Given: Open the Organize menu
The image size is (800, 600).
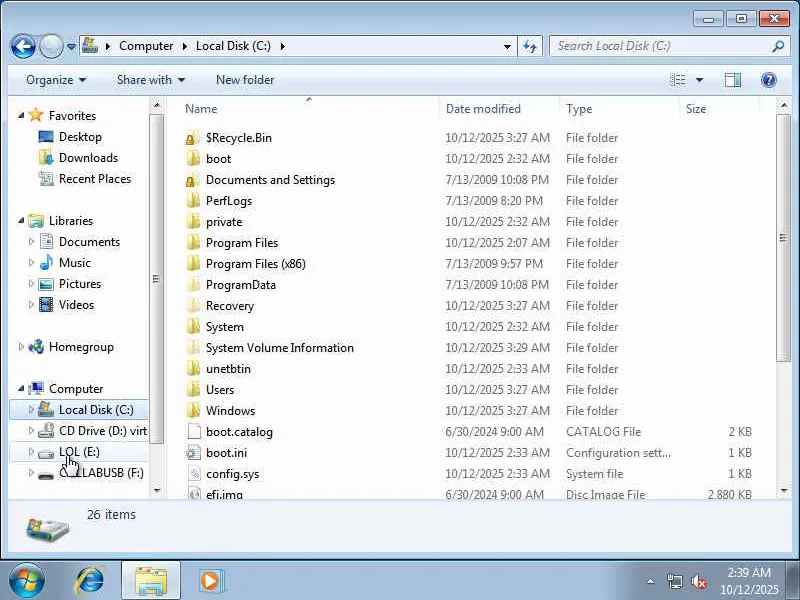Looking at the screenshot, I should pos(56,80).
